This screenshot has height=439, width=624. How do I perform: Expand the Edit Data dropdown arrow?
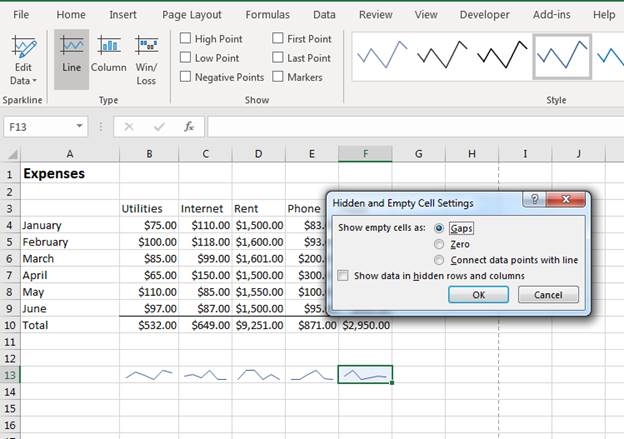[35, 81]
